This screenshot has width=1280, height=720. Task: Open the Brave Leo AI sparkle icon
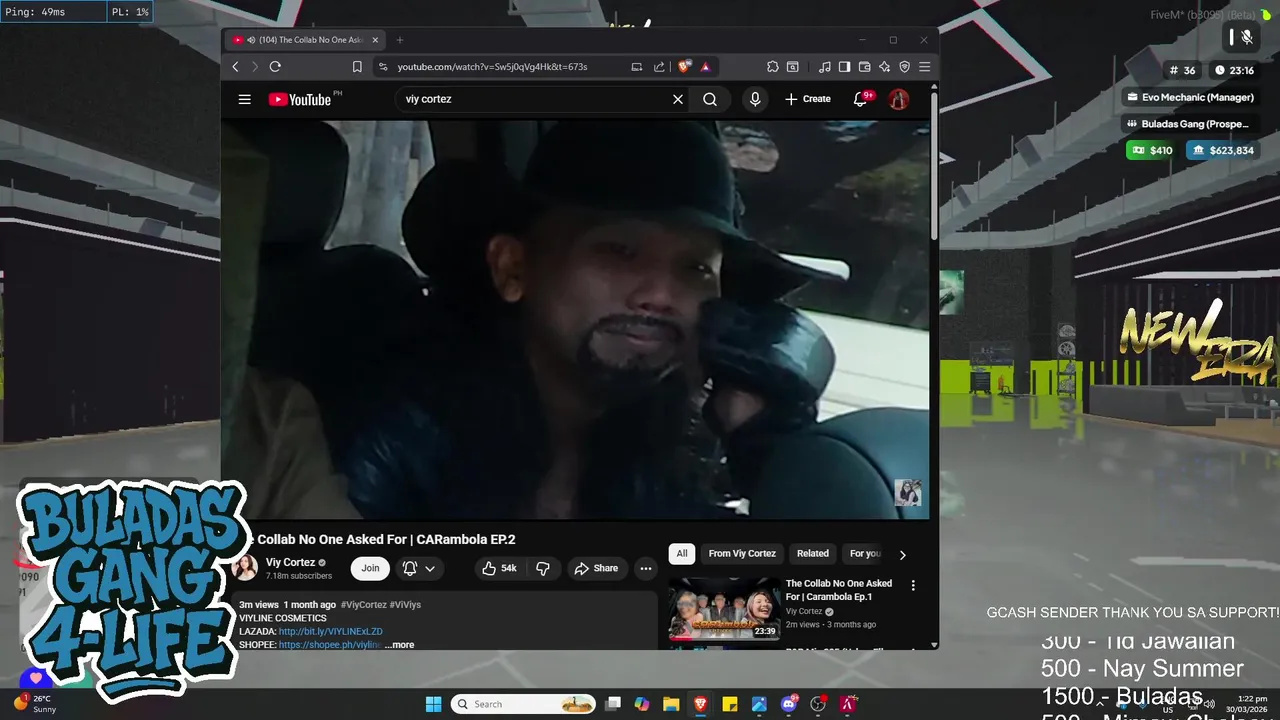[884, 67]
